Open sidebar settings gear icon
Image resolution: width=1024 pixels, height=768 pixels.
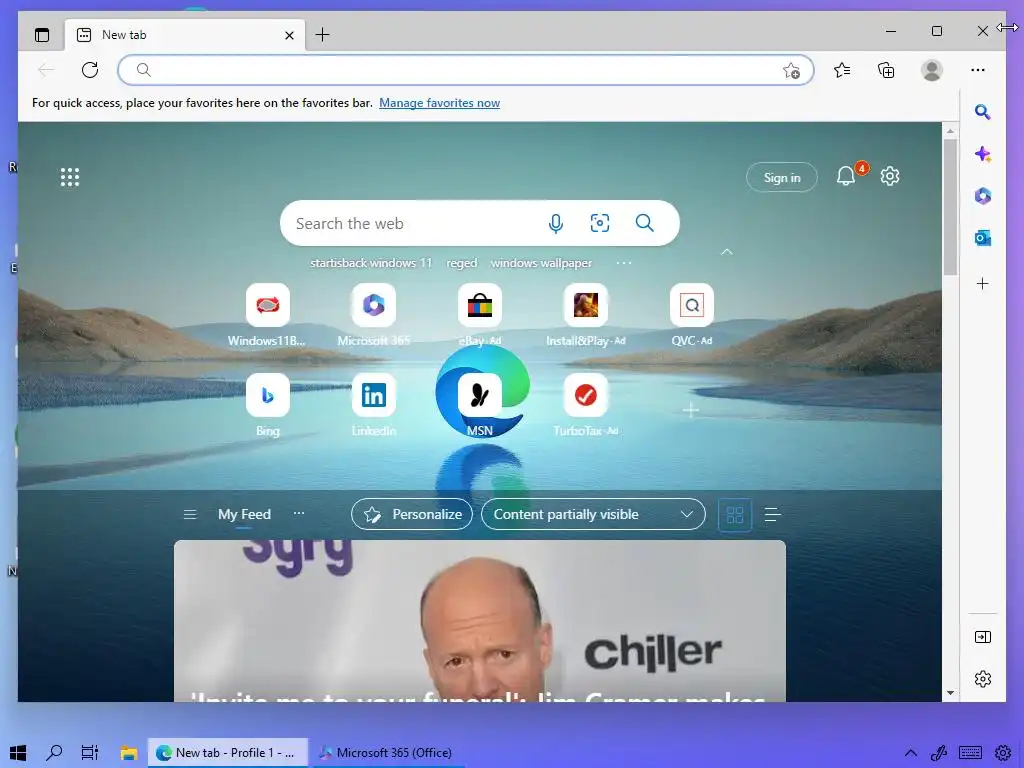[982, 679]
